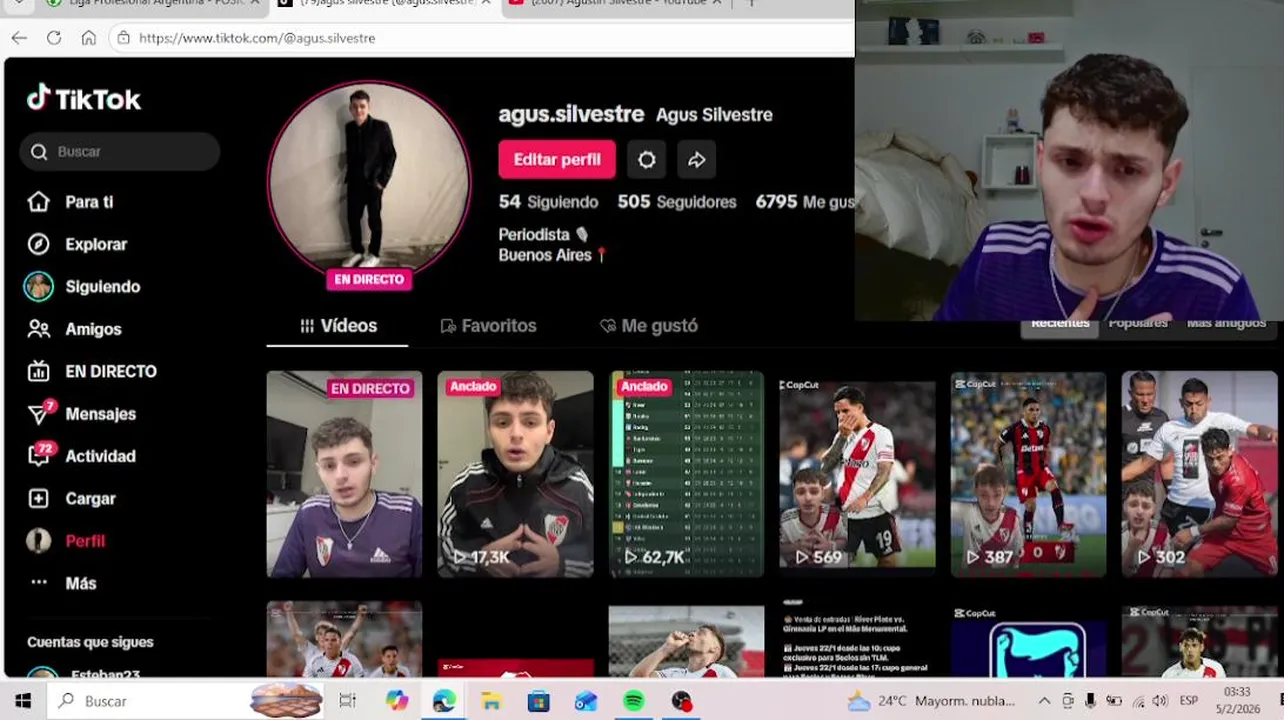Open Spotify from the taskbar
This screenshot has width=1284, height=720.
pos(634,701)
